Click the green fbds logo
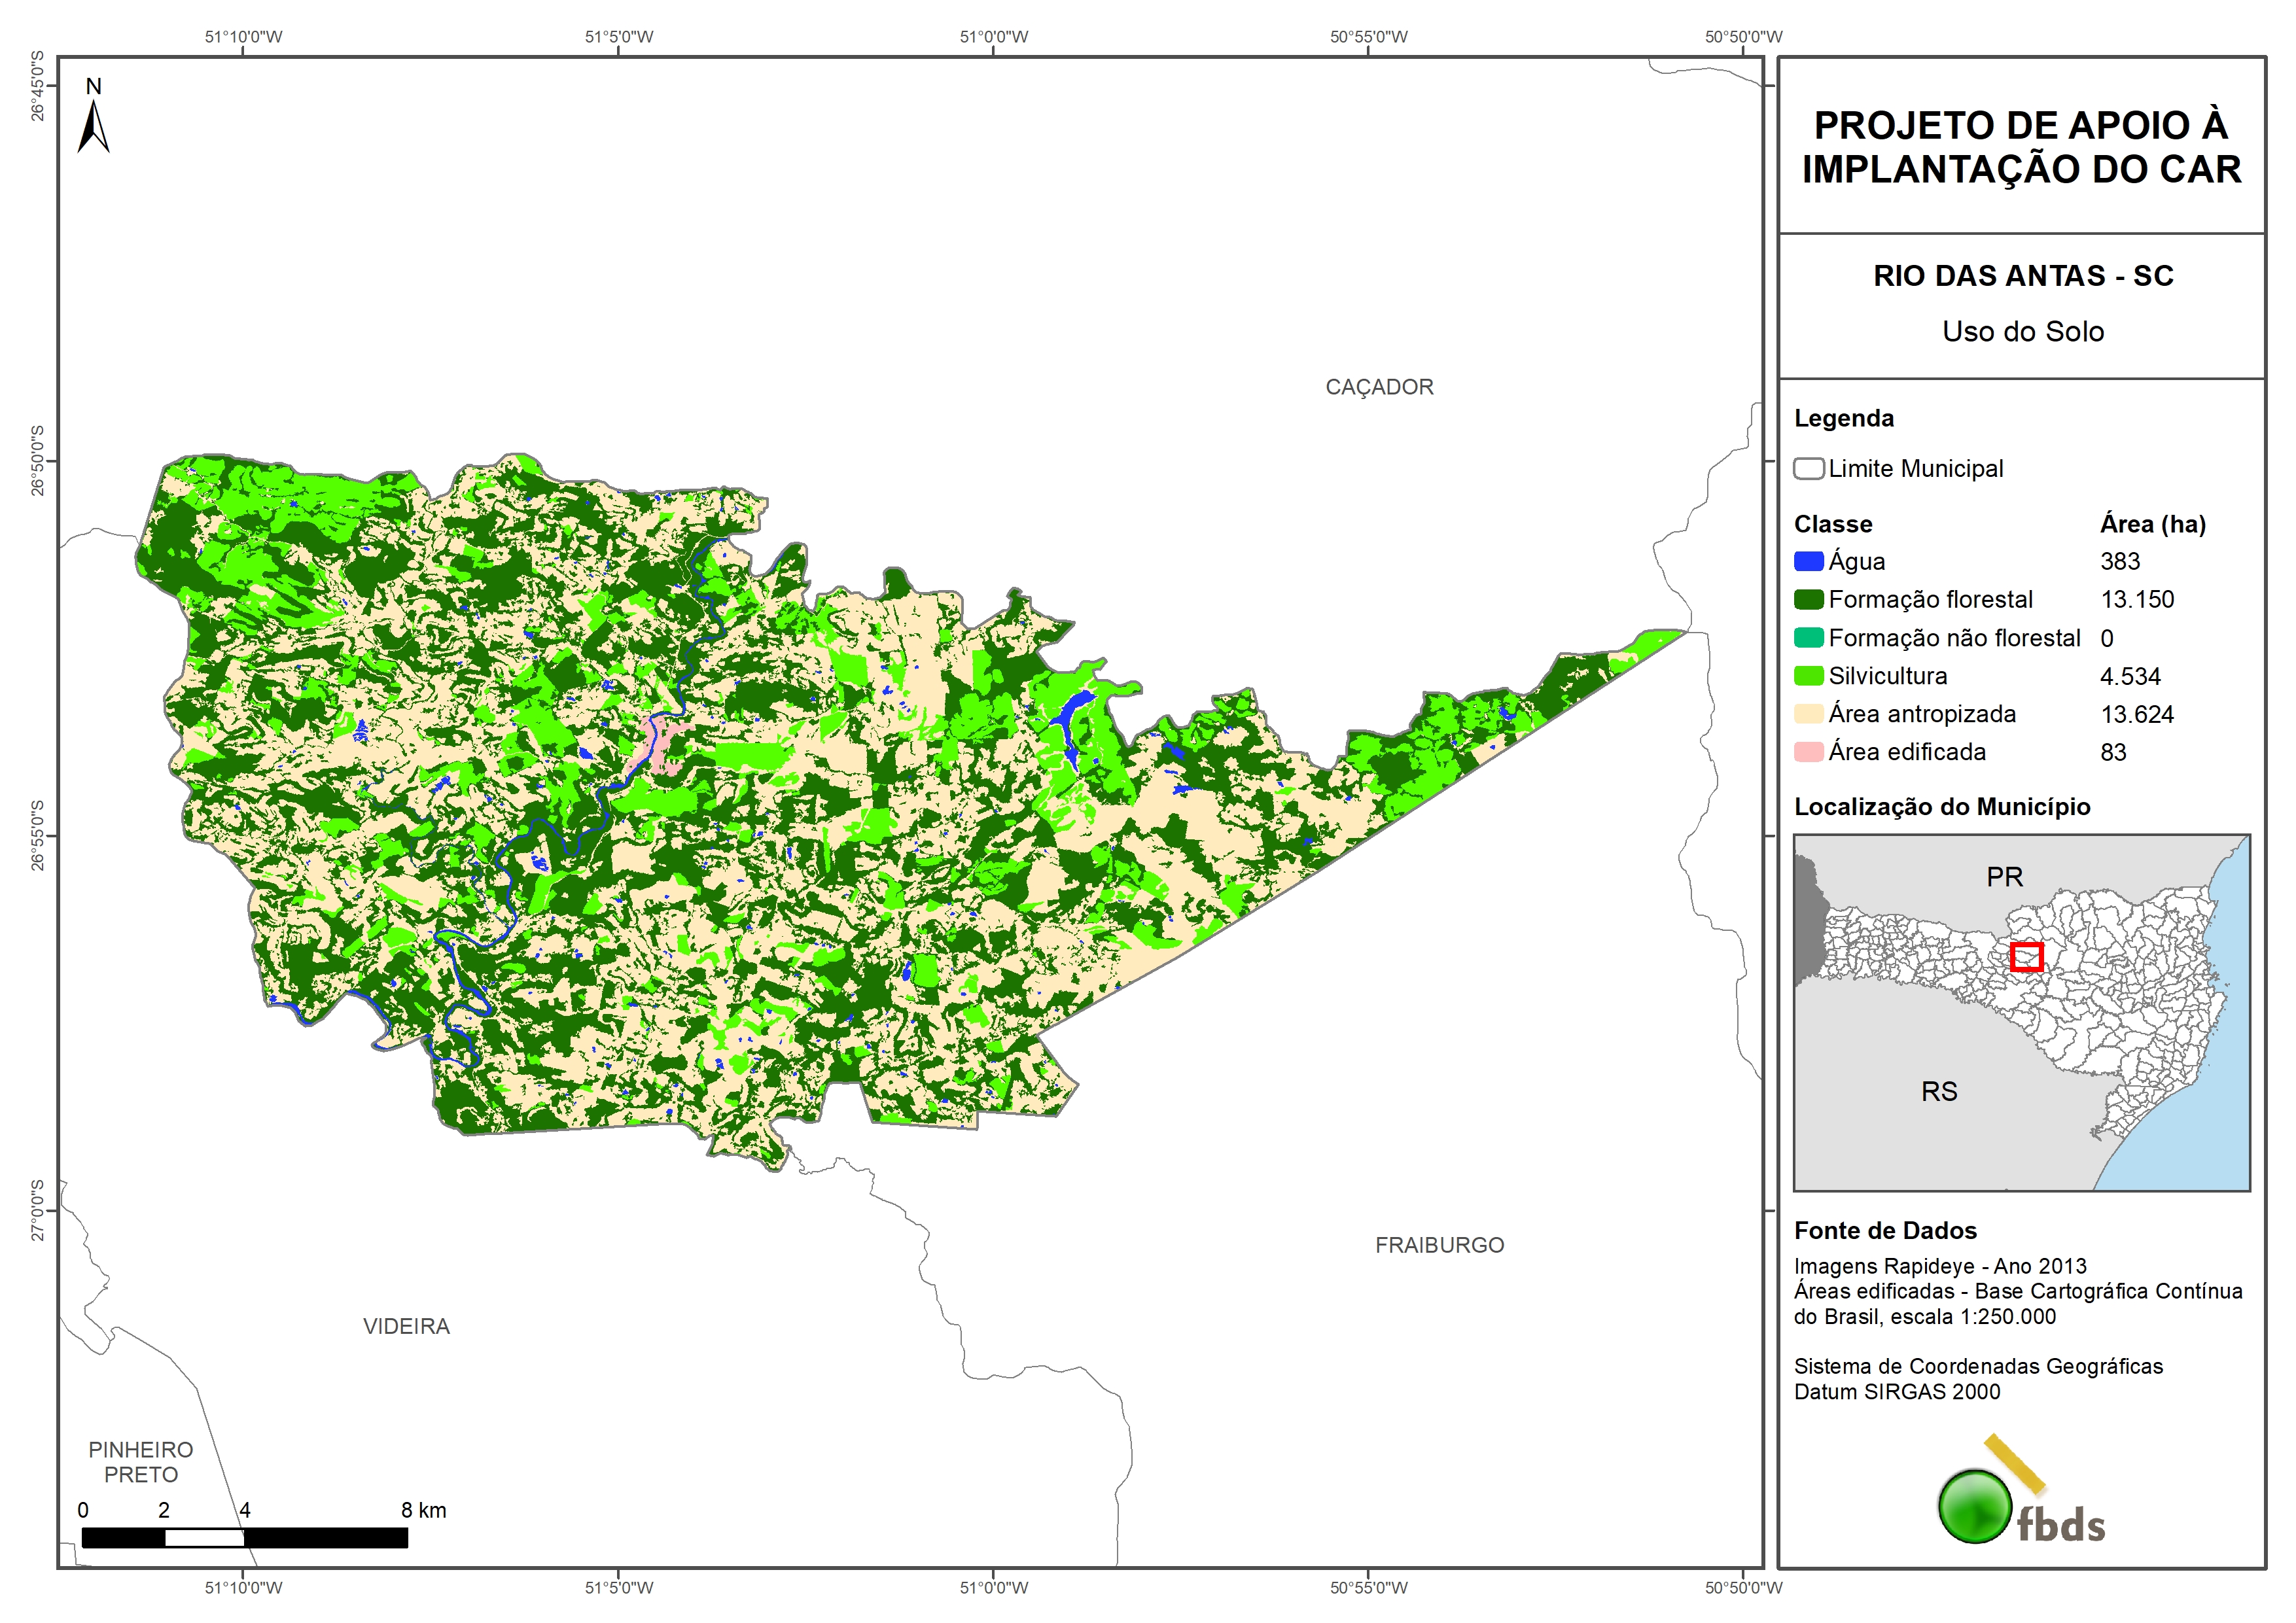2296x1623 pixels. pos(1975,1506)
